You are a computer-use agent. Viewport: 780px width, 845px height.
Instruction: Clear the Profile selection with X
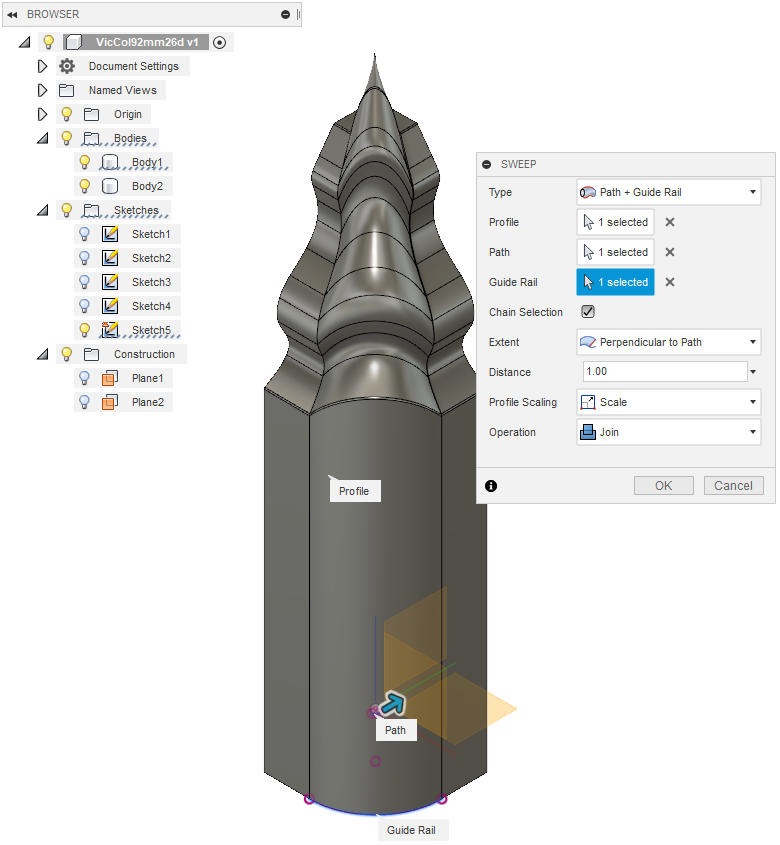tap(669, 222)
